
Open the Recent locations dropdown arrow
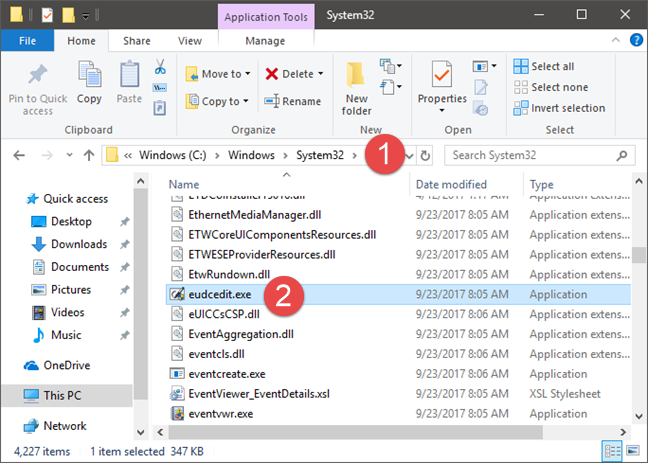pos(69,155)
